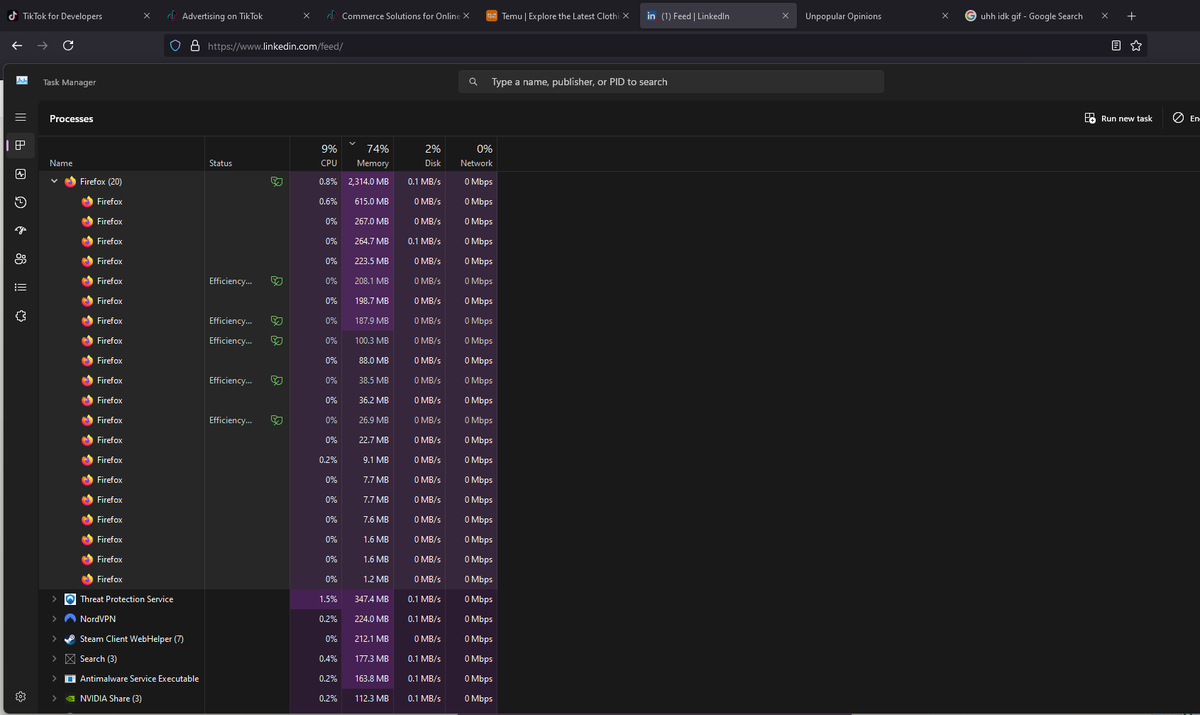Open the Services sidebar icon
This screenshot has height=715, width=1200.
tap(20, 315)
